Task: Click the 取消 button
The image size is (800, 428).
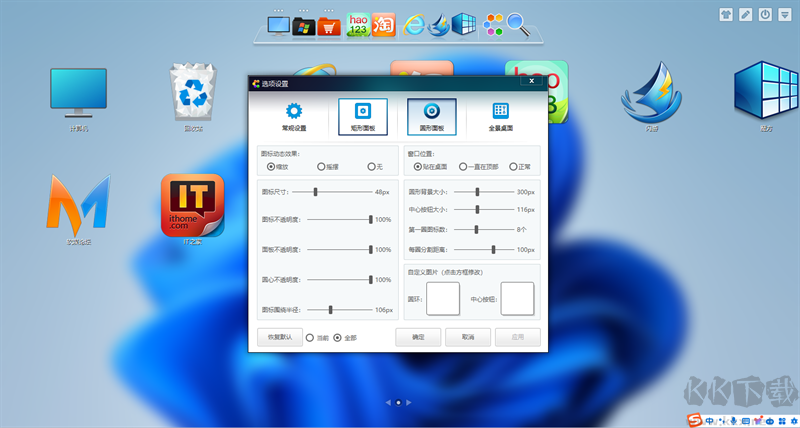Action: (468, 337)
